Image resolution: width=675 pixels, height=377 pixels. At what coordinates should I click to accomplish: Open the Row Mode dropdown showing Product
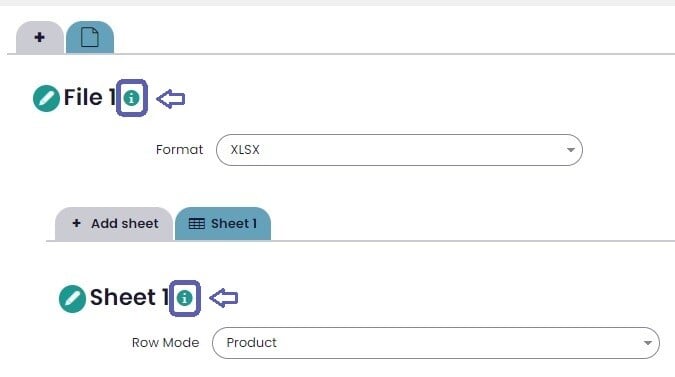click(x=436, y=343)
